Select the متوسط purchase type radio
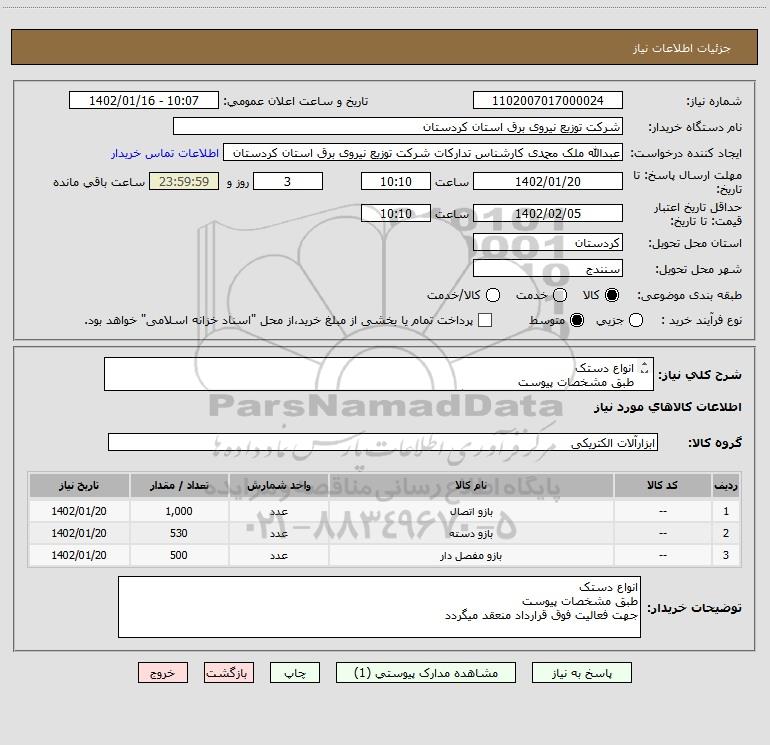This screenshot has width=770, height=745. pyautogui.click(x=577, y=320)
